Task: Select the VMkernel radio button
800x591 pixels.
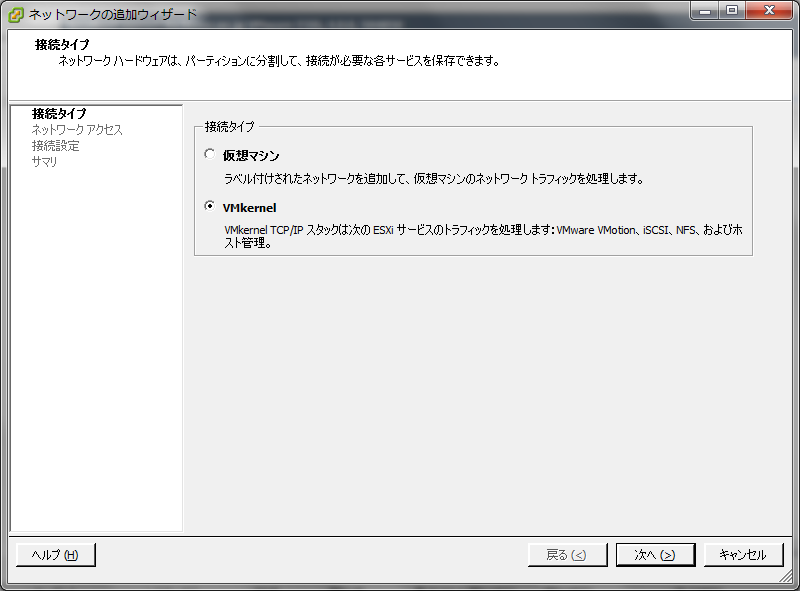Action: click(x=209, y=206)
